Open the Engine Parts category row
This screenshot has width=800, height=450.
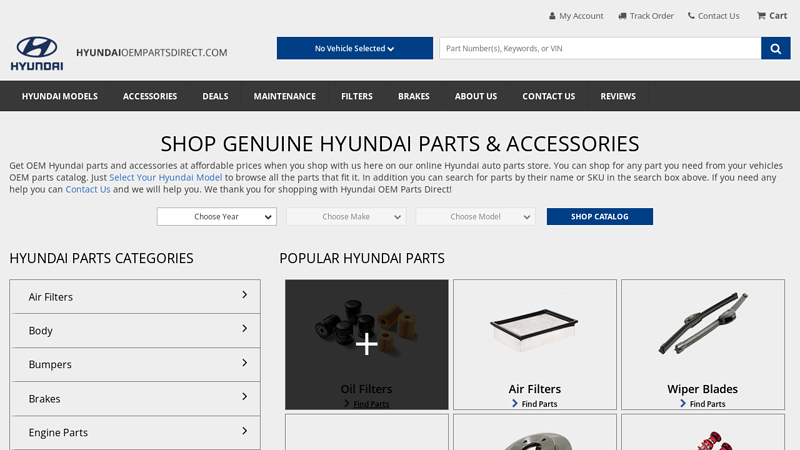pyautogui.click(x=135, y=432)
